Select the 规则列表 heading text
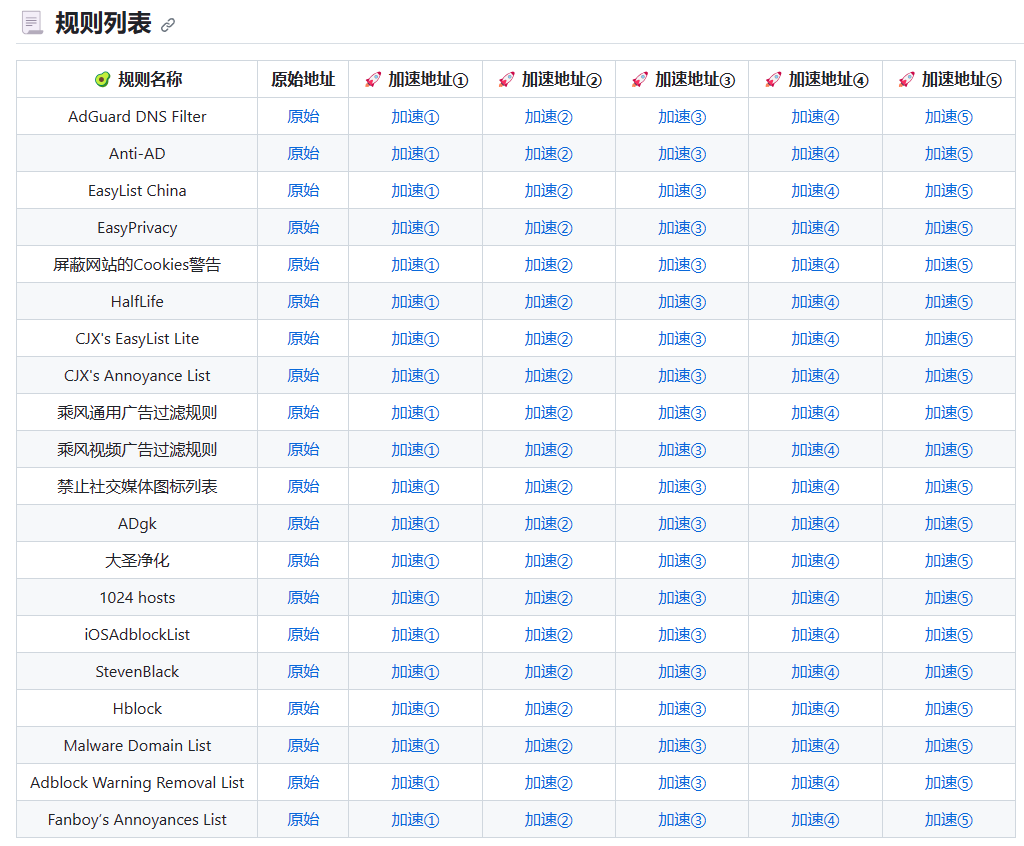 103,24
